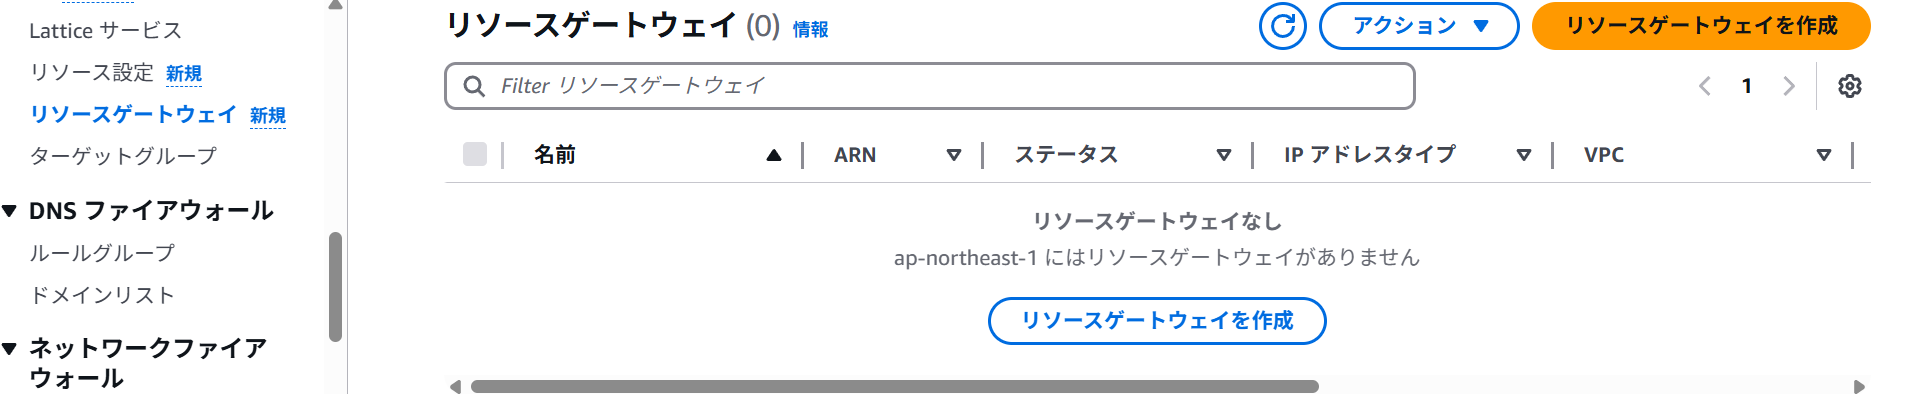Select ルールグループ in sidebar
The height and width of the screenshot is (394, 1905).
pos(102,253)
